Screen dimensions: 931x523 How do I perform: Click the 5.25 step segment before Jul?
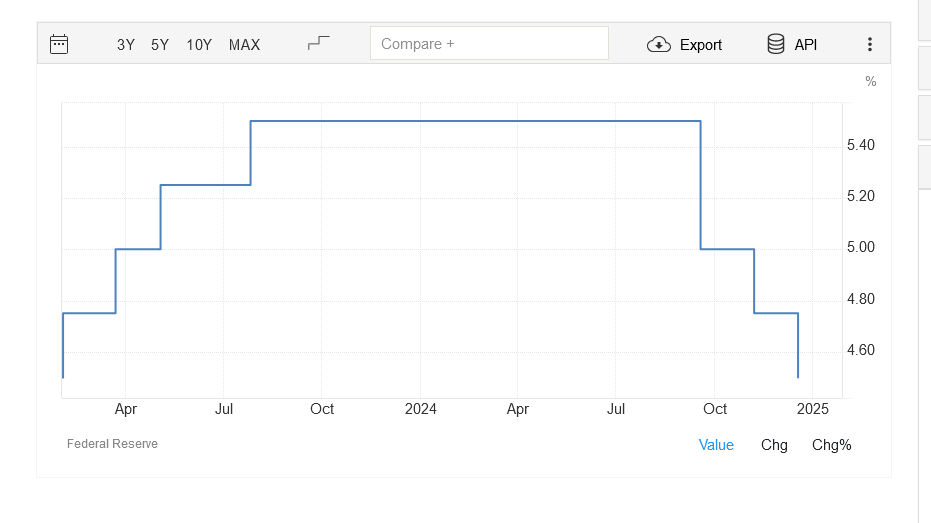point(205,185)
